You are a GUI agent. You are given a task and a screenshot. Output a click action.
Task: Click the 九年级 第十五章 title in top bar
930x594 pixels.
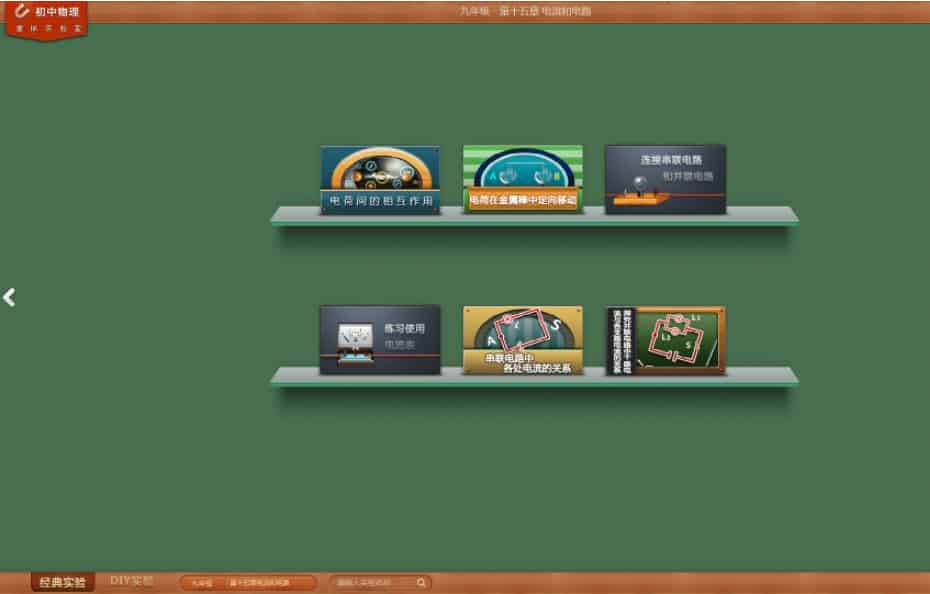517,11
